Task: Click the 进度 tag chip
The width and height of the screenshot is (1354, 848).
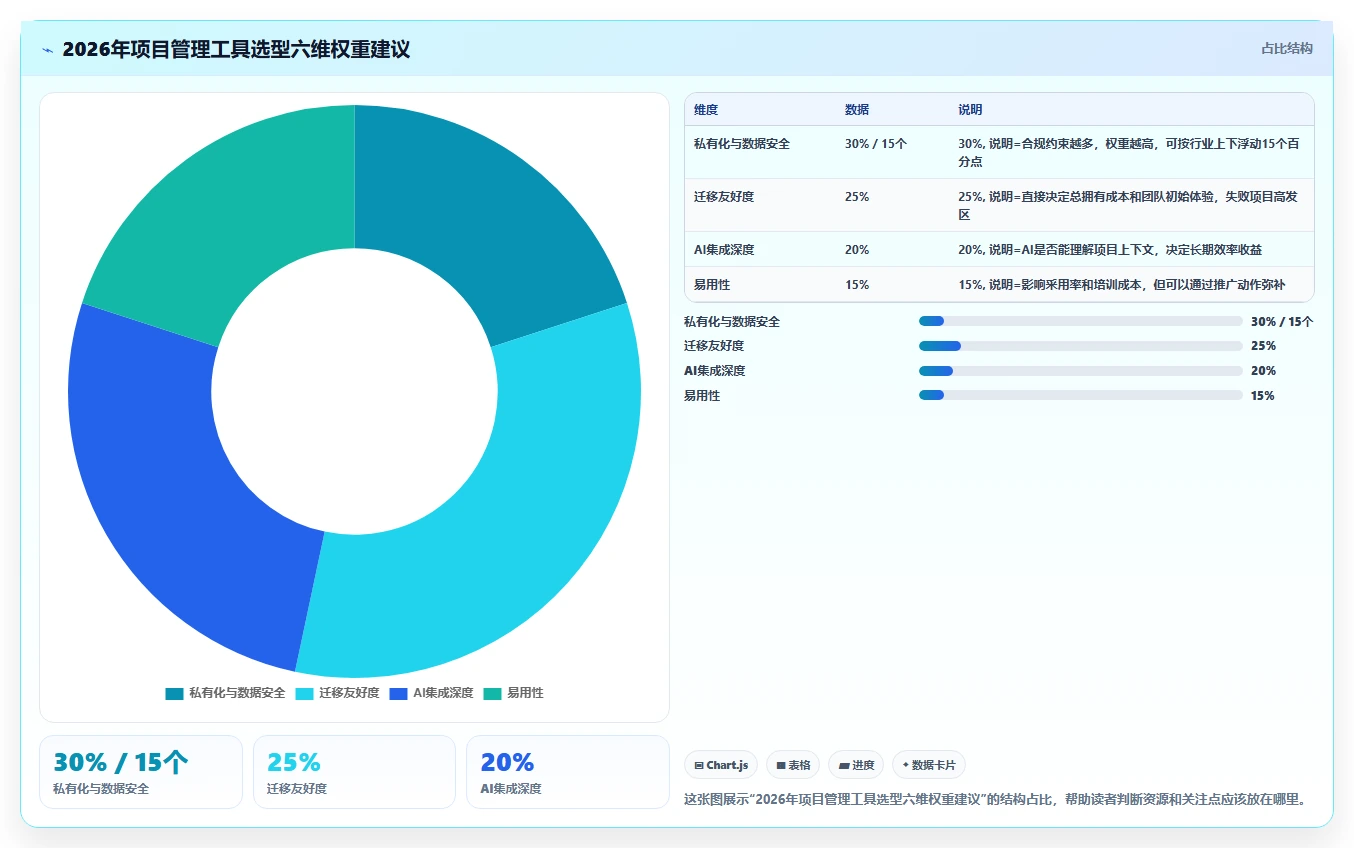Action: point(856,765)
